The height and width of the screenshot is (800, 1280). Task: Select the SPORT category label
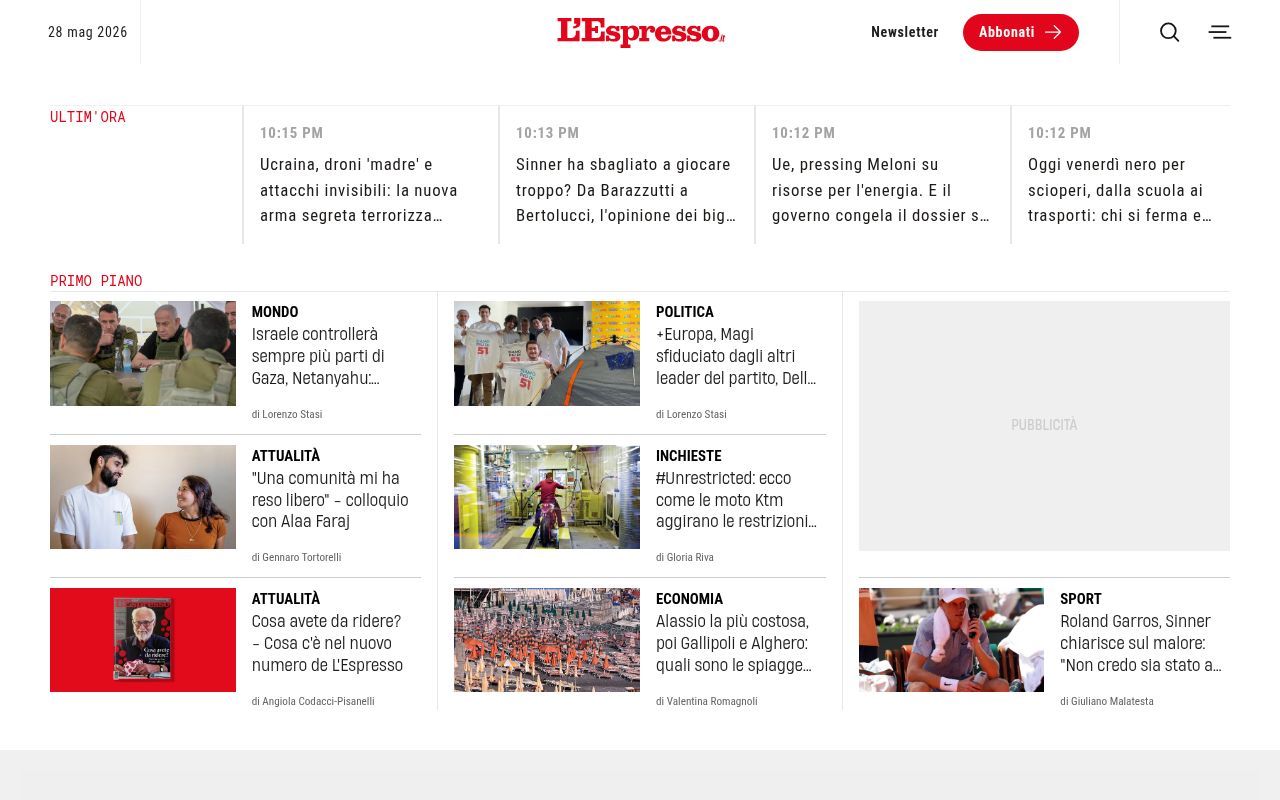coord(1081,599)
